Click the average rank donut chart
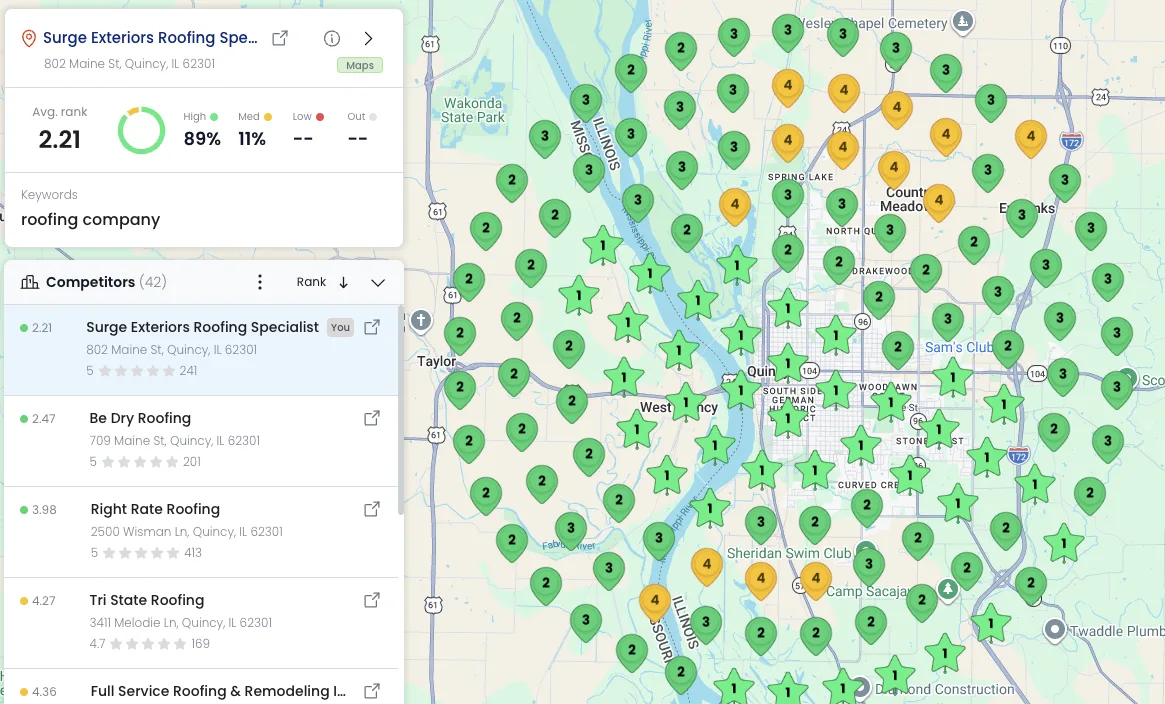This screenshot has width=1165, height=704. click(x=141, y=130)
